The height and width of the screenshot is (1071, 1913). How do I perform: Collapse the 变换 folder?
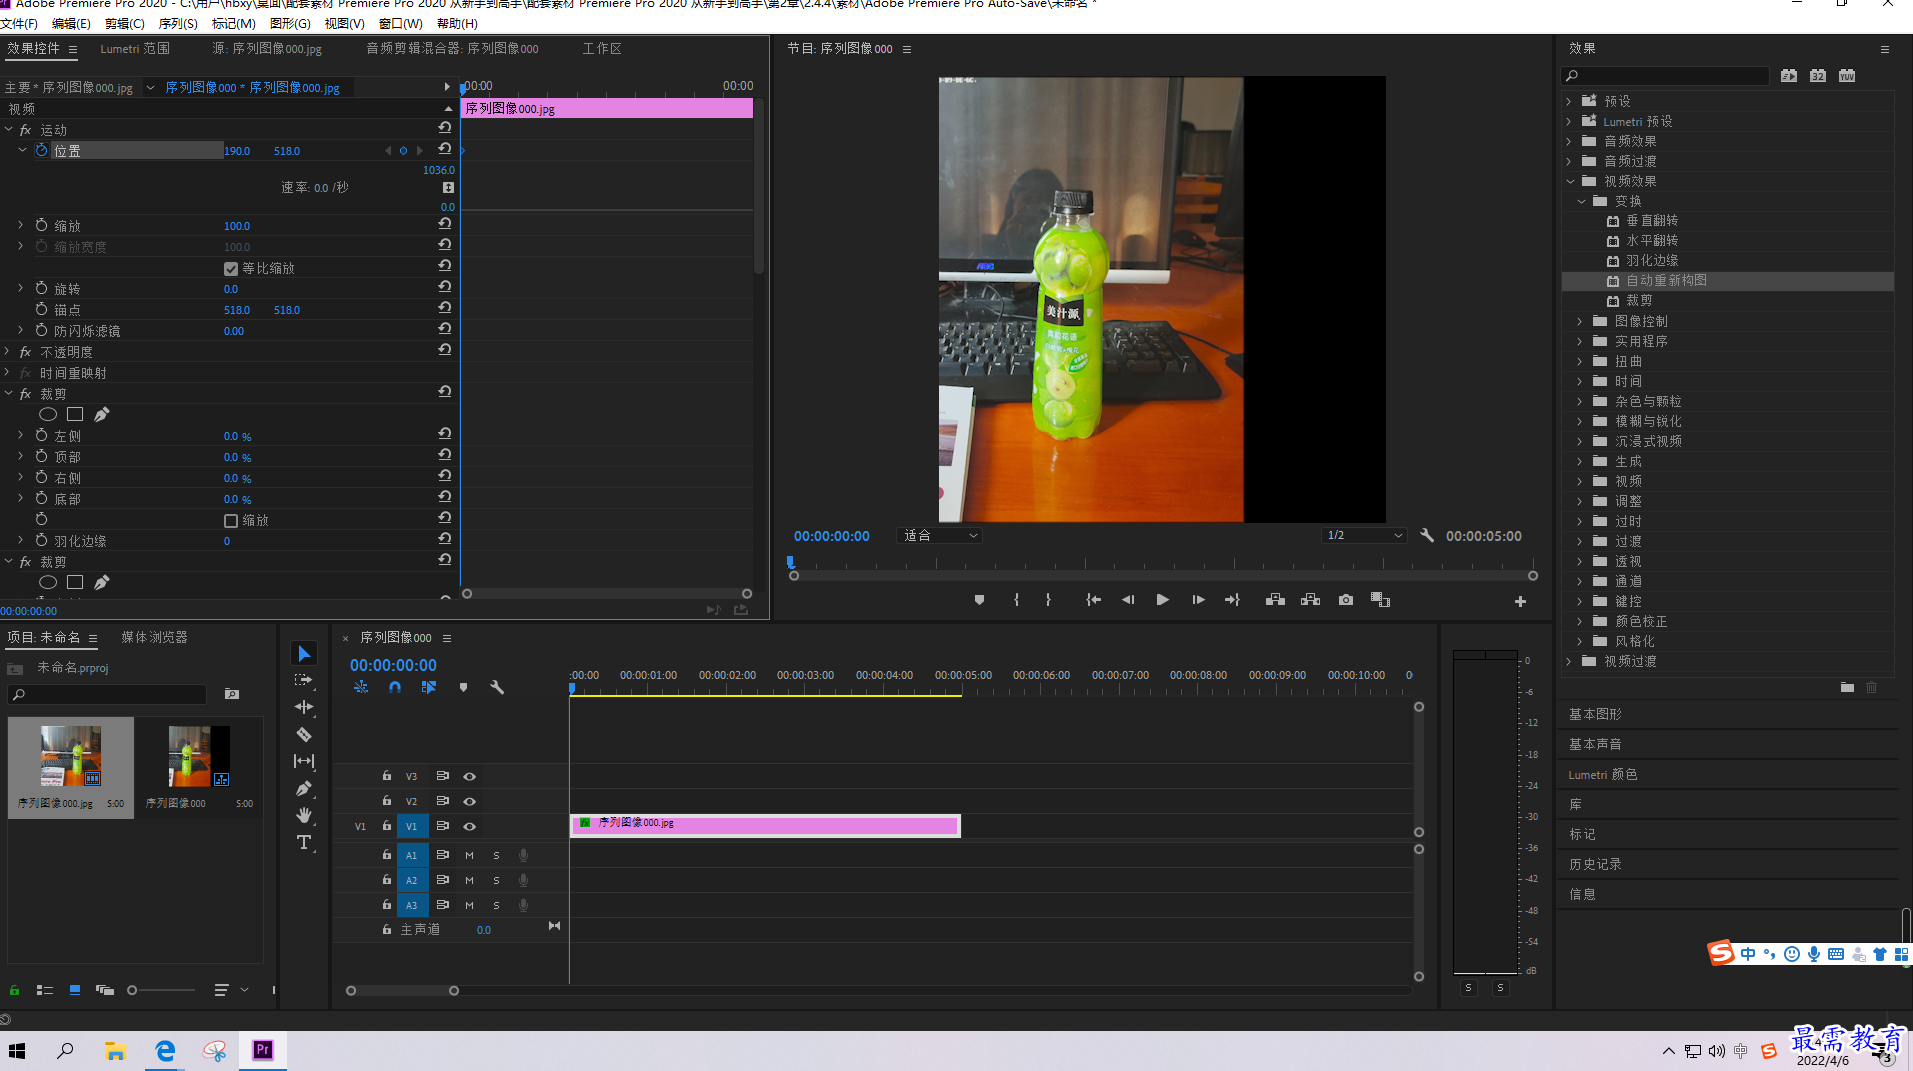click(x=1581, y=201)
